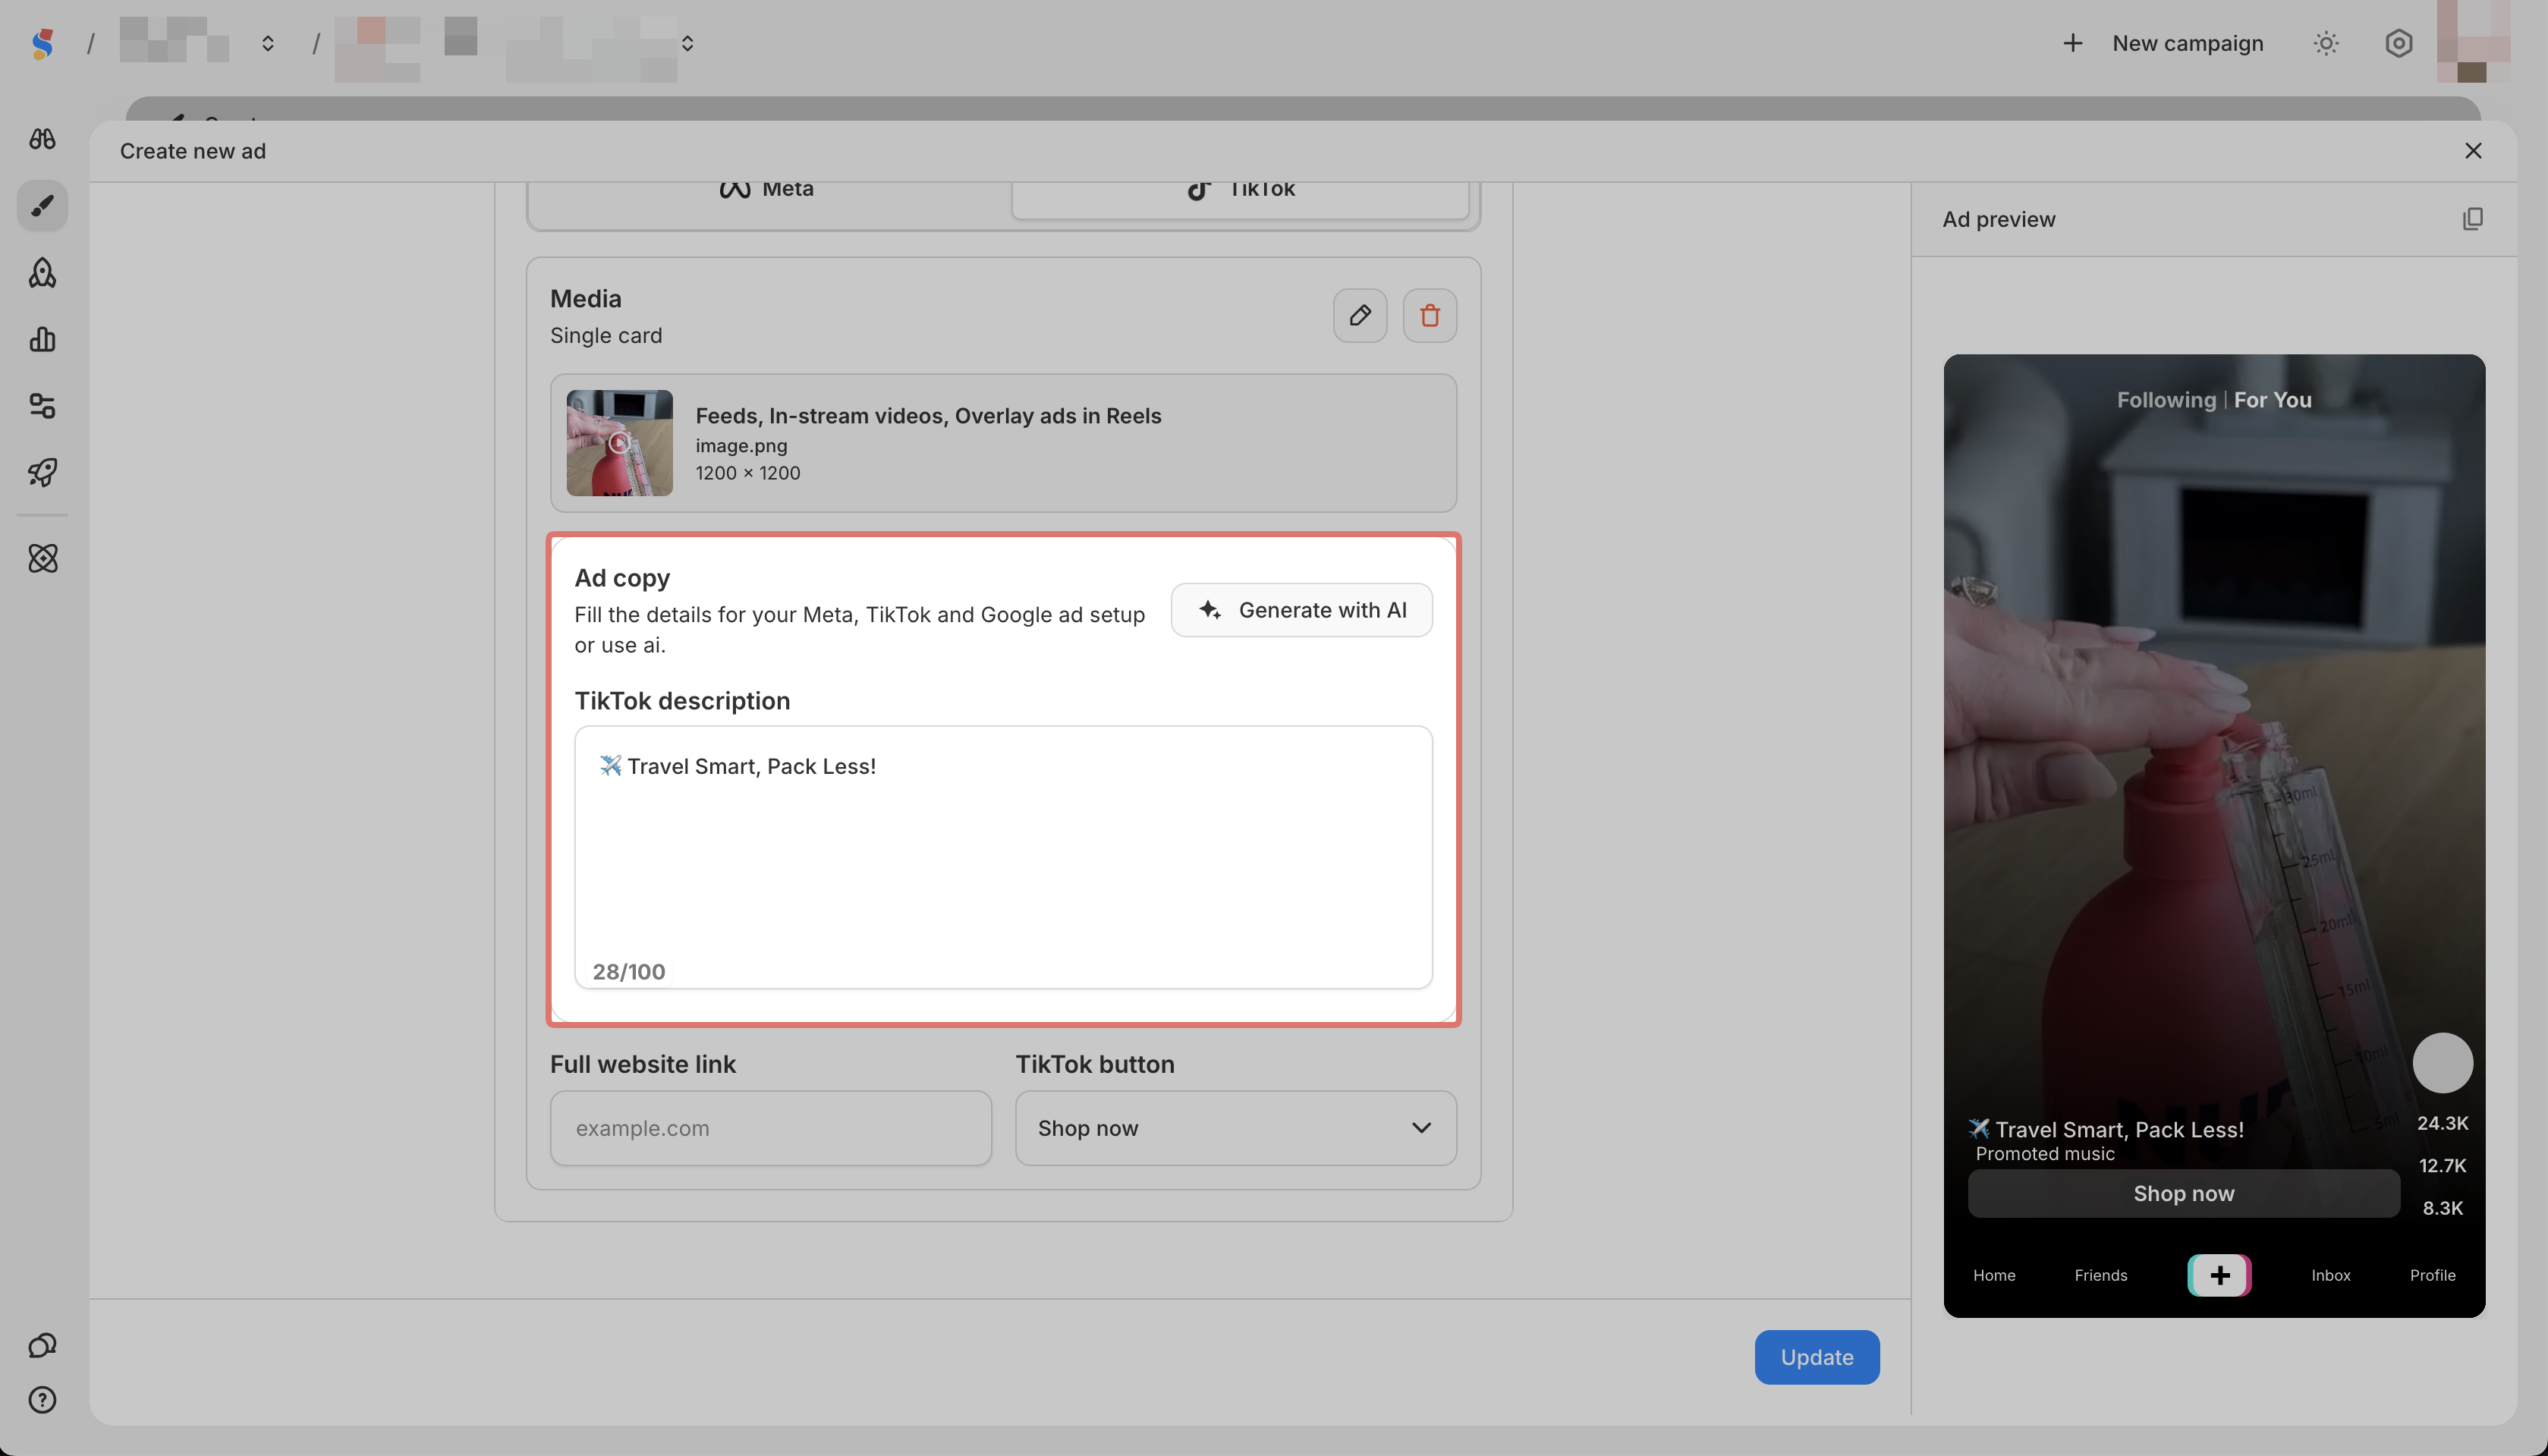This screenshot has height=1456, width=2548.
Task: Open the chat bubbles sidebar icon
Action: (42, 1346)
